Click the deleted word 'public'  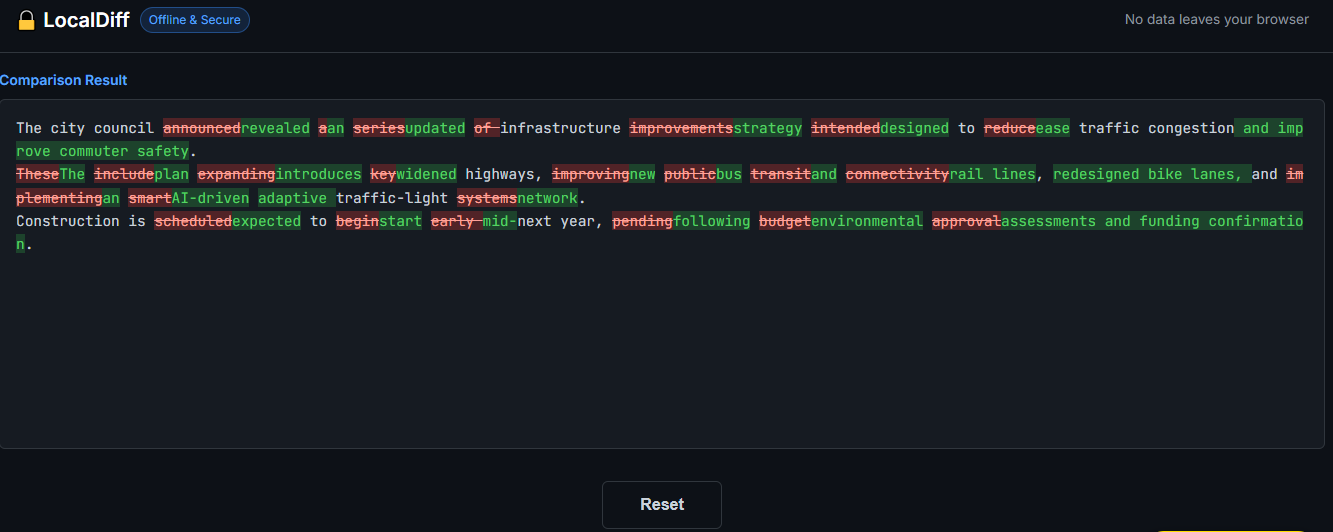690,174
